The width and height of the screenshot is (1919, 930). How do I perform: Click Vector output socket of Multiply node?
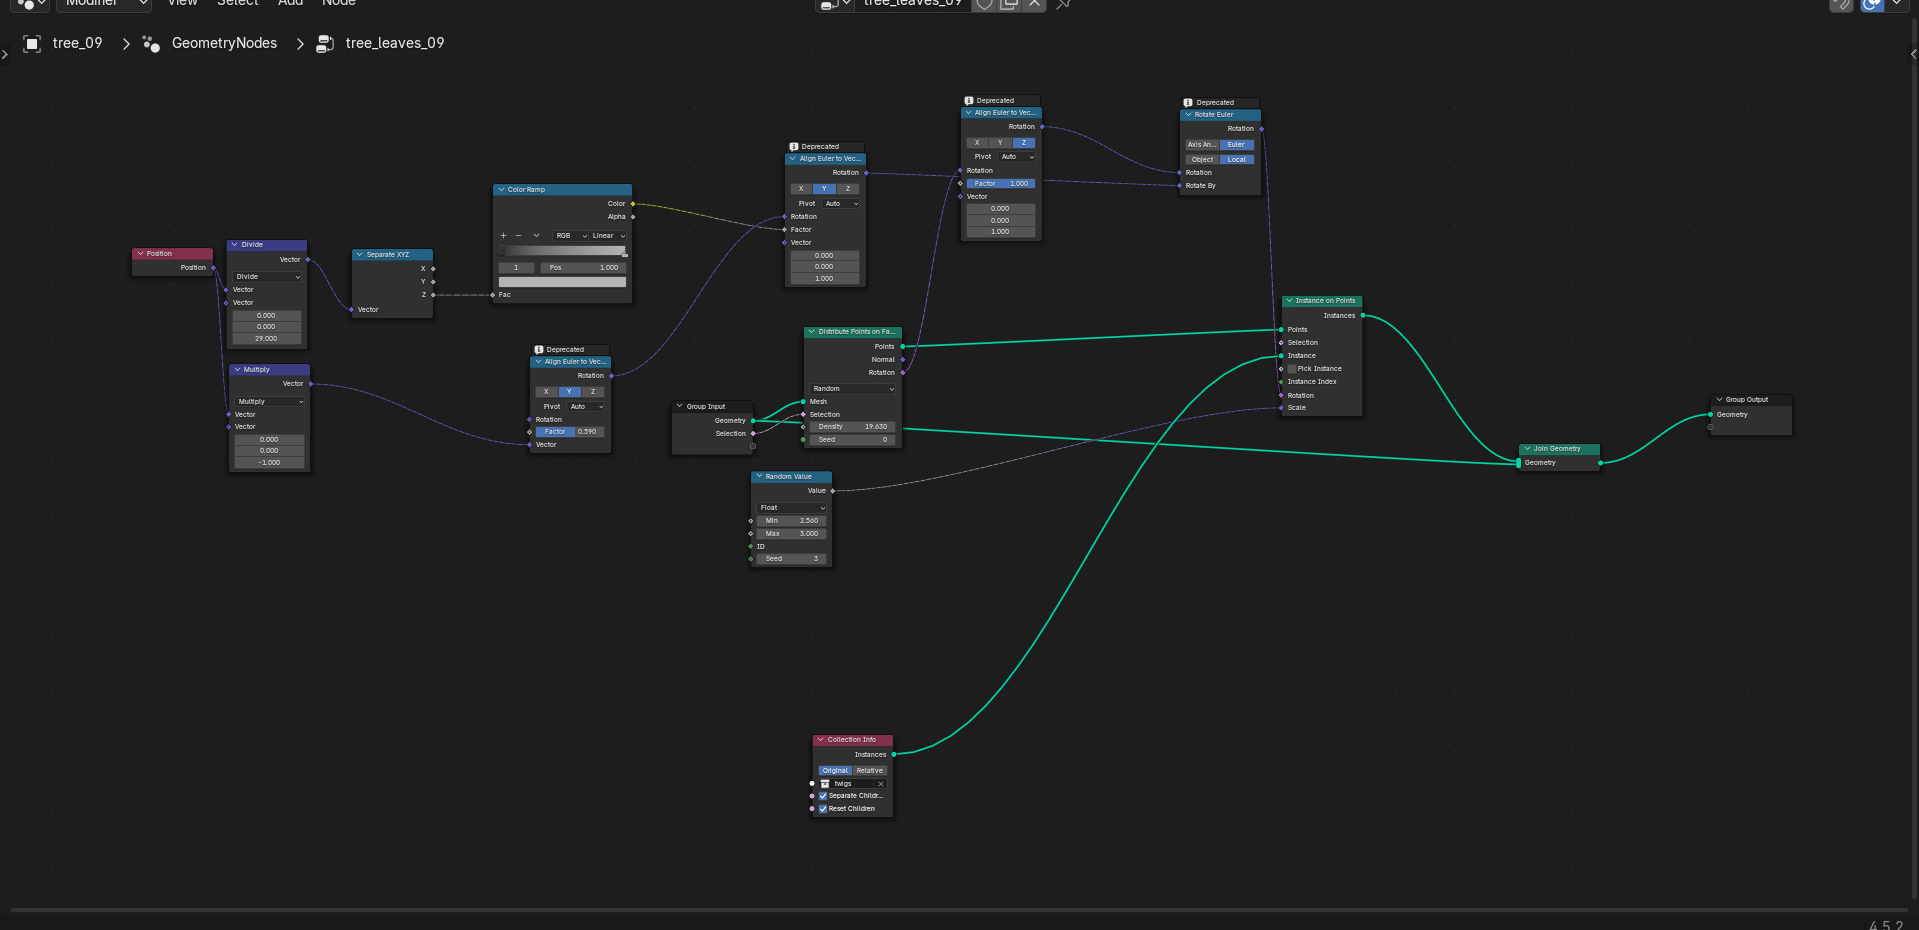click(311, 384)
